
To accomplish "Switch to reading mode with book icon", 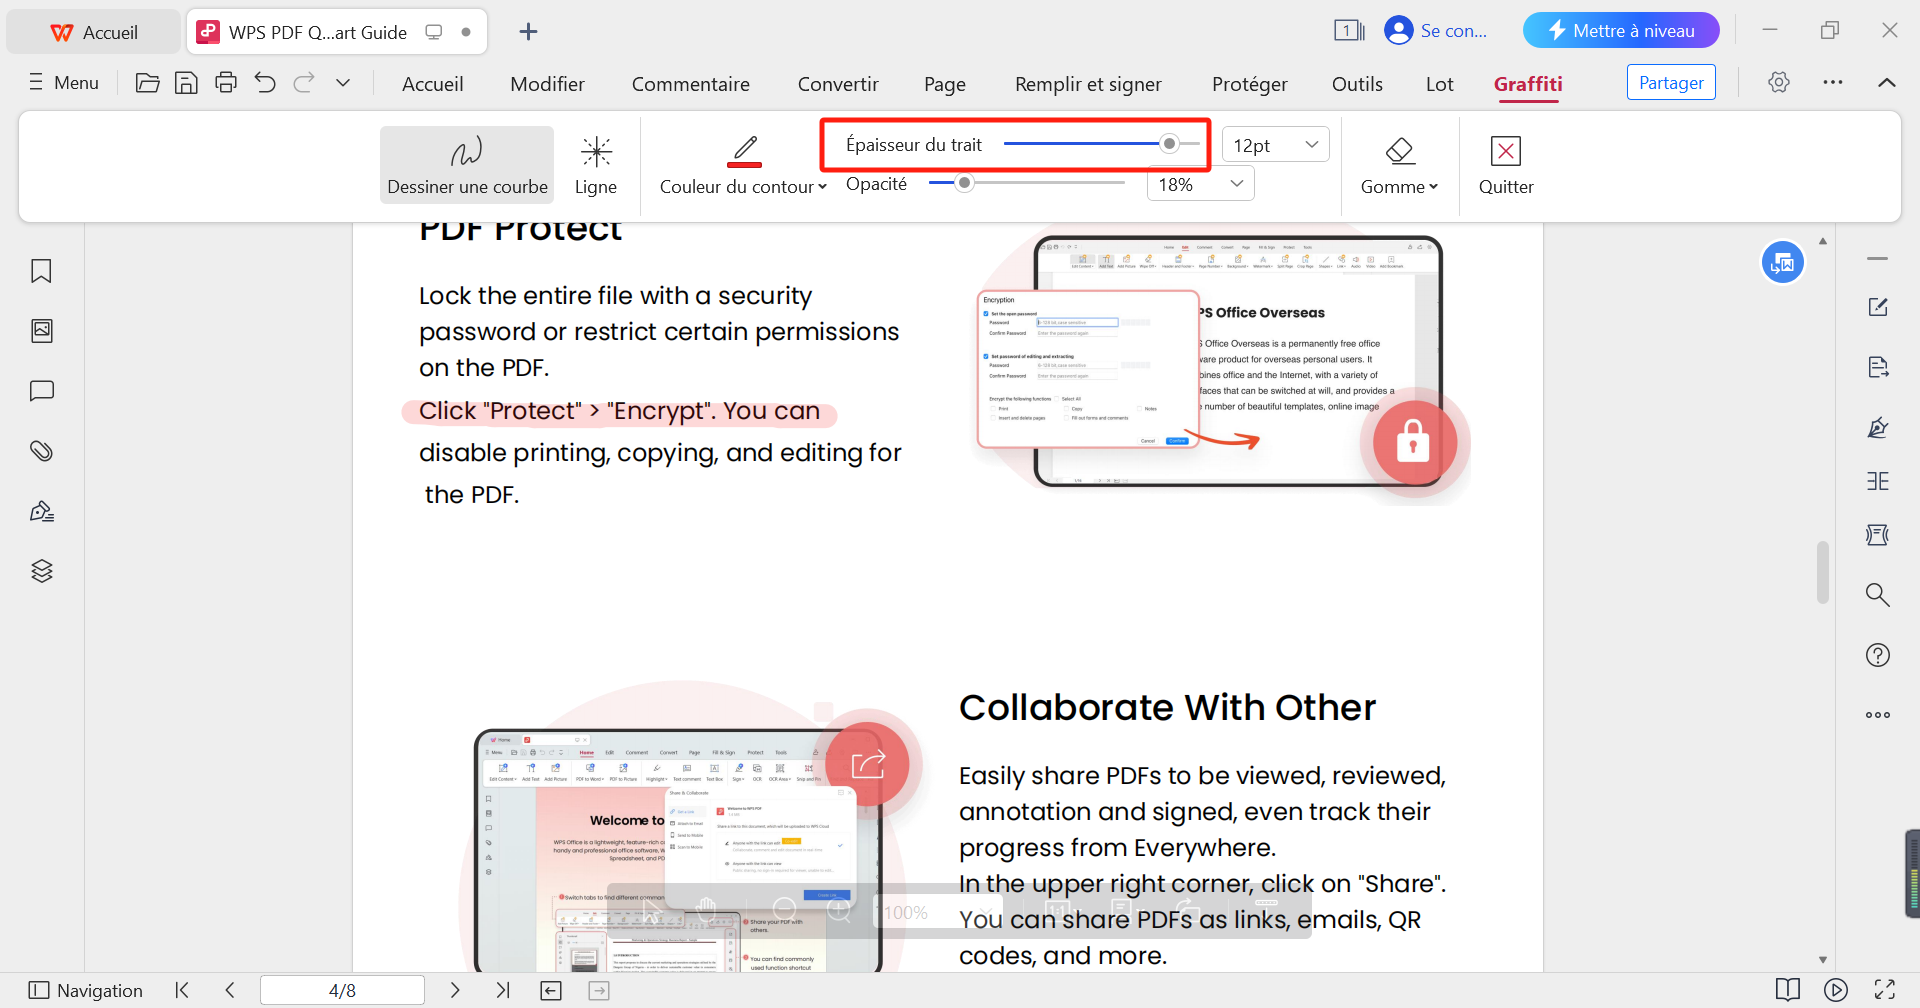I will coord(1788,990).
